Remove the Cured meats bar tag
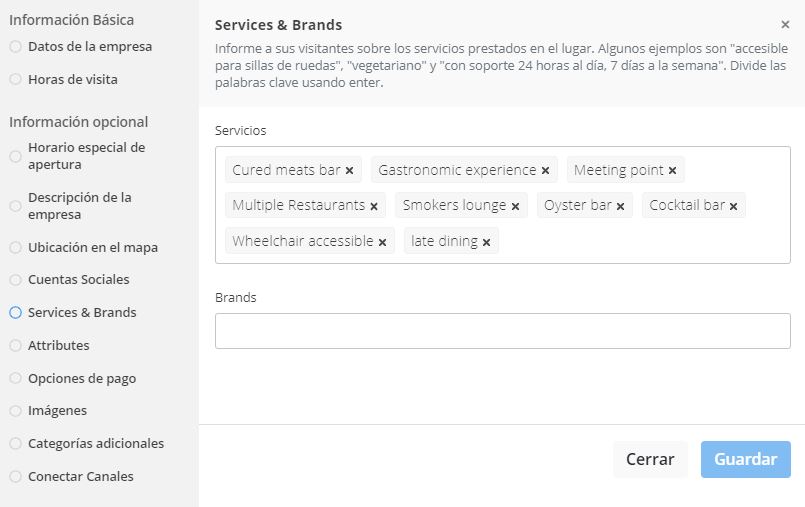Viewport: 805px width, 507px height. [349, 171]
